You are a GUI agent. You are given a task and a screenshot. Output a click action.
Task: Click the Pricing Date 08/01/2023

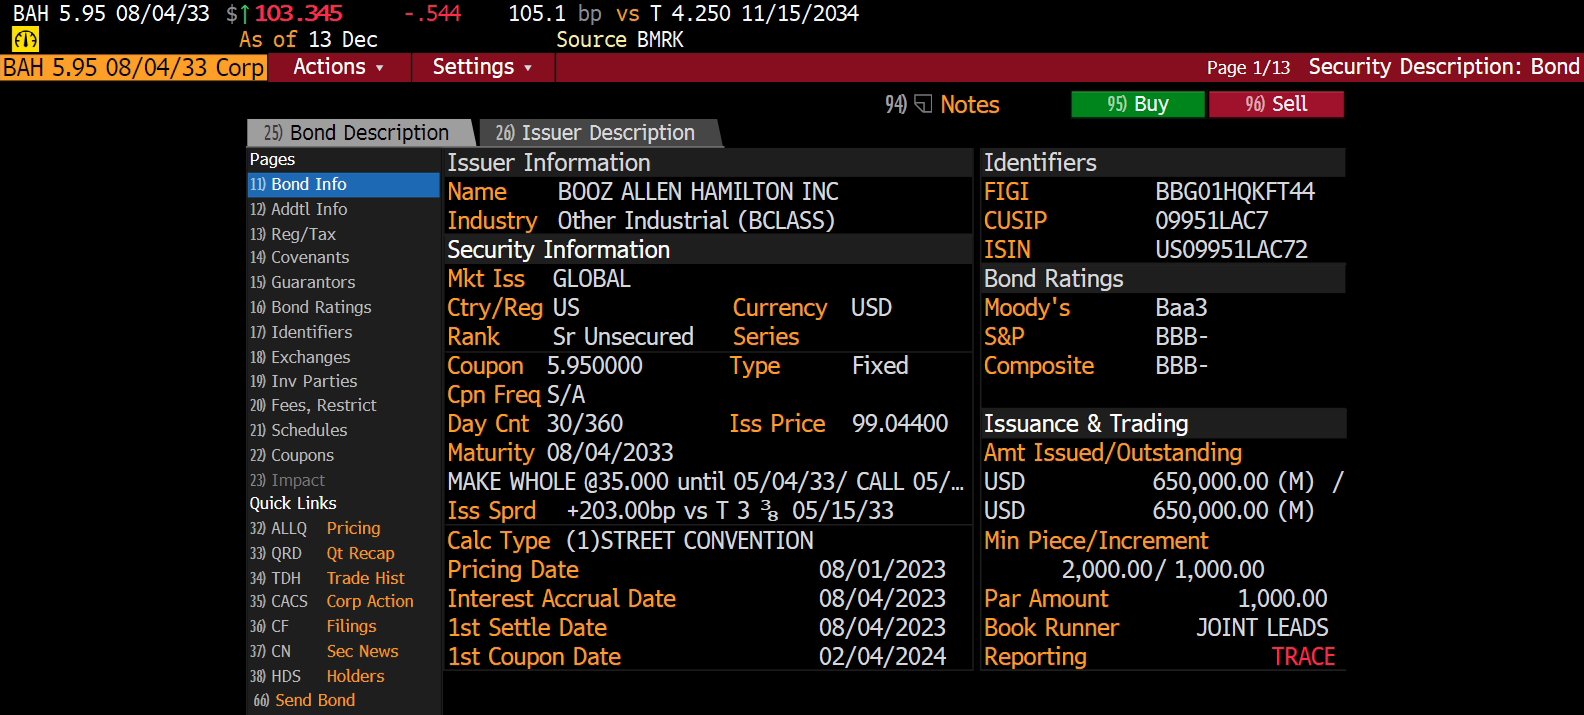(x=882, y=570)
